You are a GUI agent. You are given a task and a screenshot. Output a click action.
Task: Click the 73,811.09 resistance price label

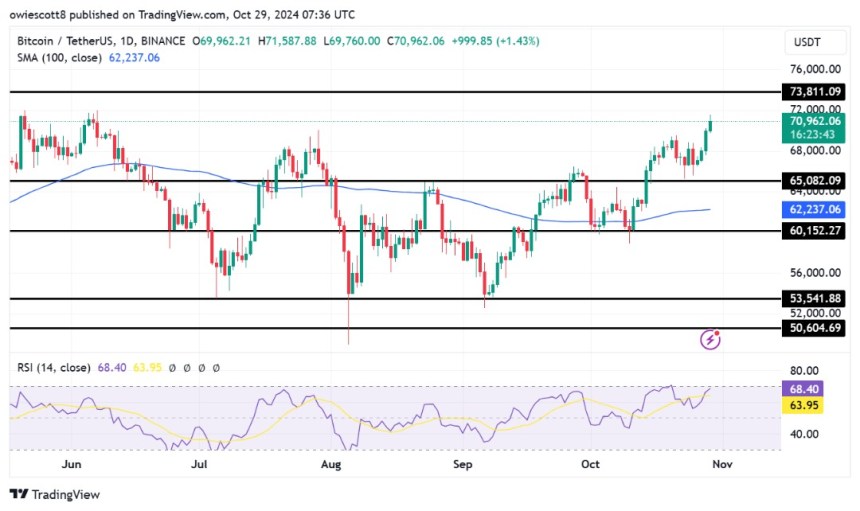pos(814,92)
